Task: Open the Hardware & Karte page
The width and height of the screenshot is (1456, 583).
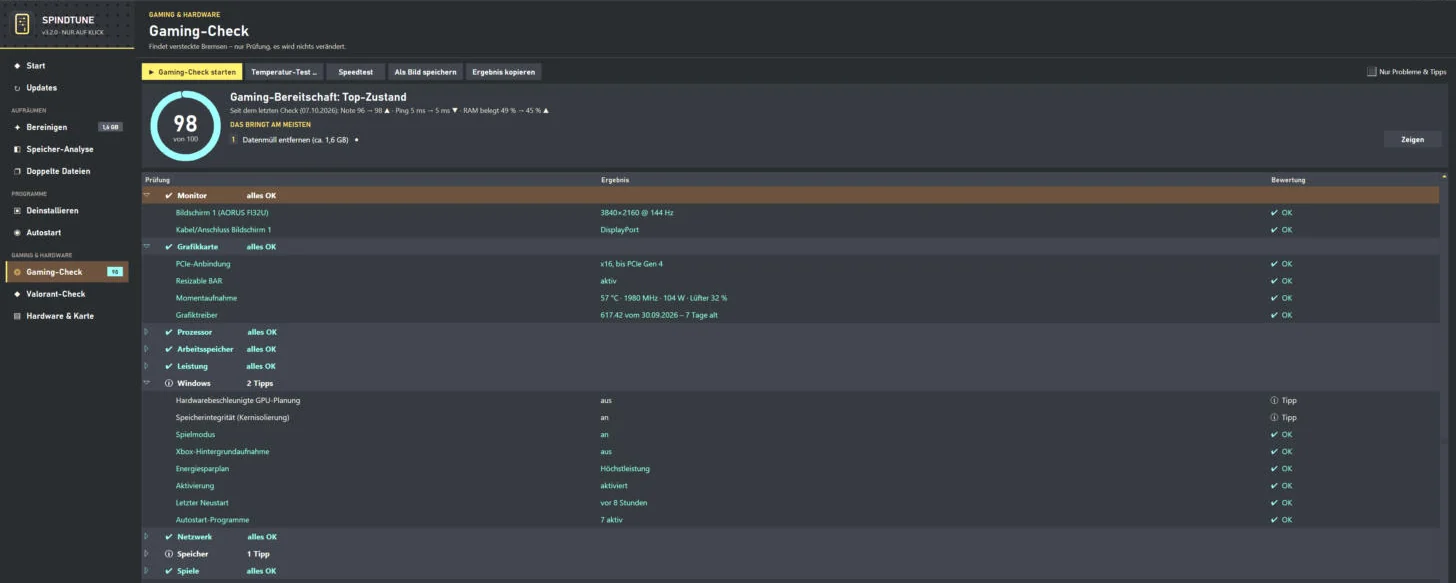Action: click(67, 316)
